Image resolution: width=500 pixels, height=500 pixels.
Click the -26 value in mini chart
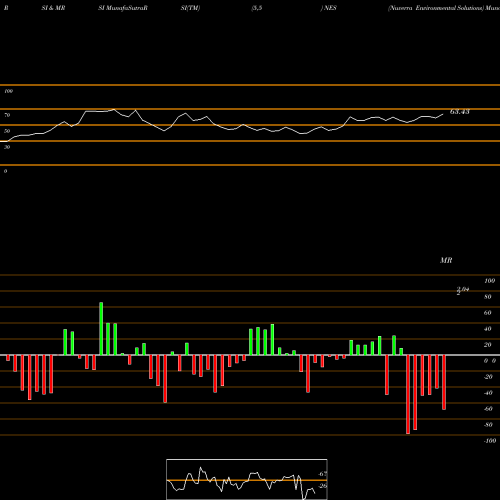point(322,486)
